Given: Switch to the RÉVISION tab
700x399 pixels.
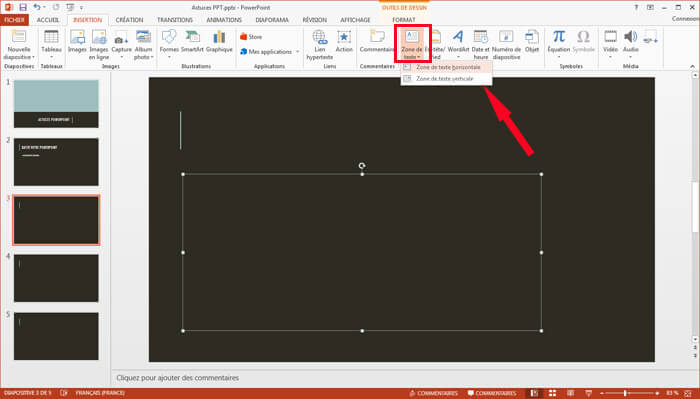Looking at the screenshot, I should point(315,20).
